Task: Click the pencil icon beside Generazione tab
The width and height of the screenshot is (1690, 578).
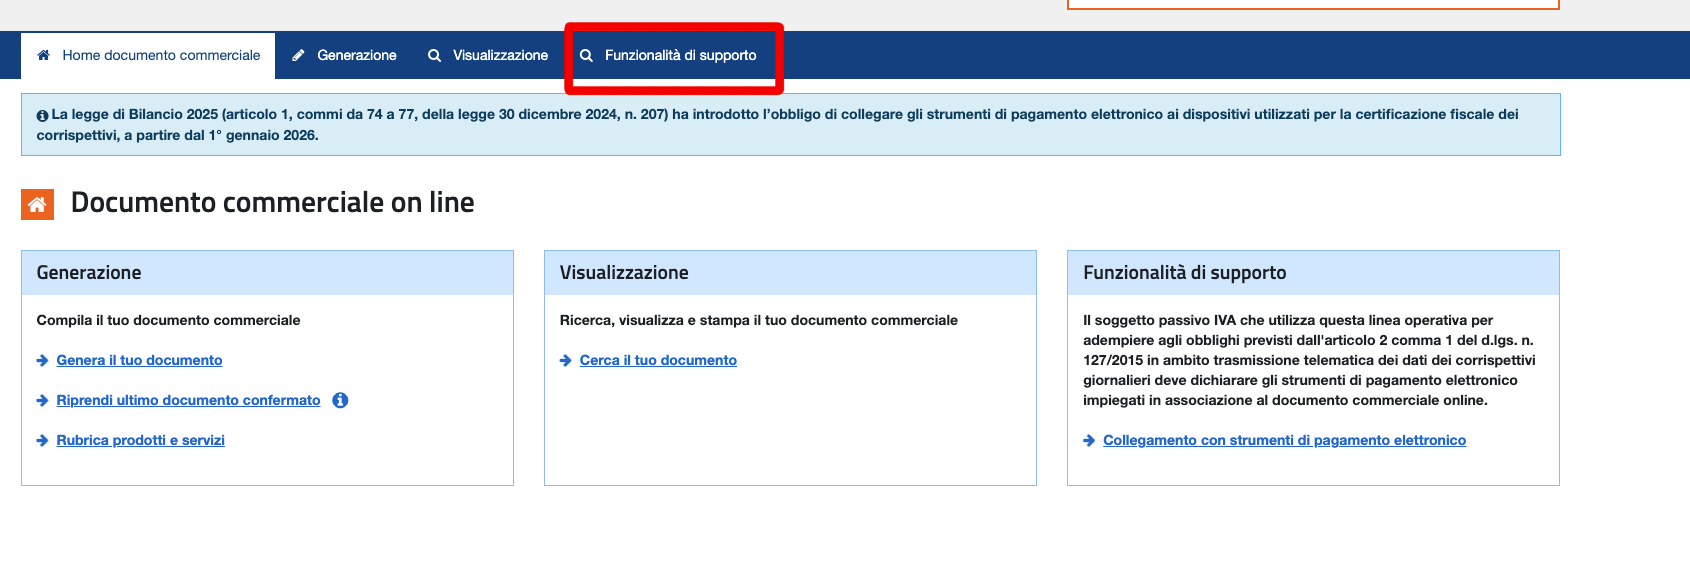Action: tap(298, 56)
